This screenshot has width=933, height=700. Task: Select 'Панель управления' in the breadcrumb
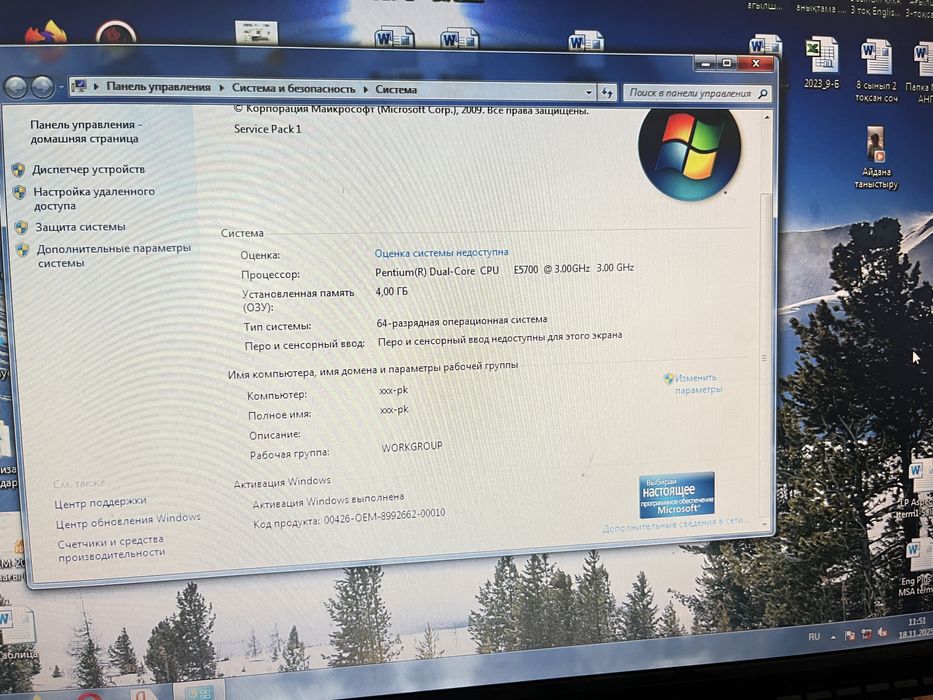coord(158,87)
